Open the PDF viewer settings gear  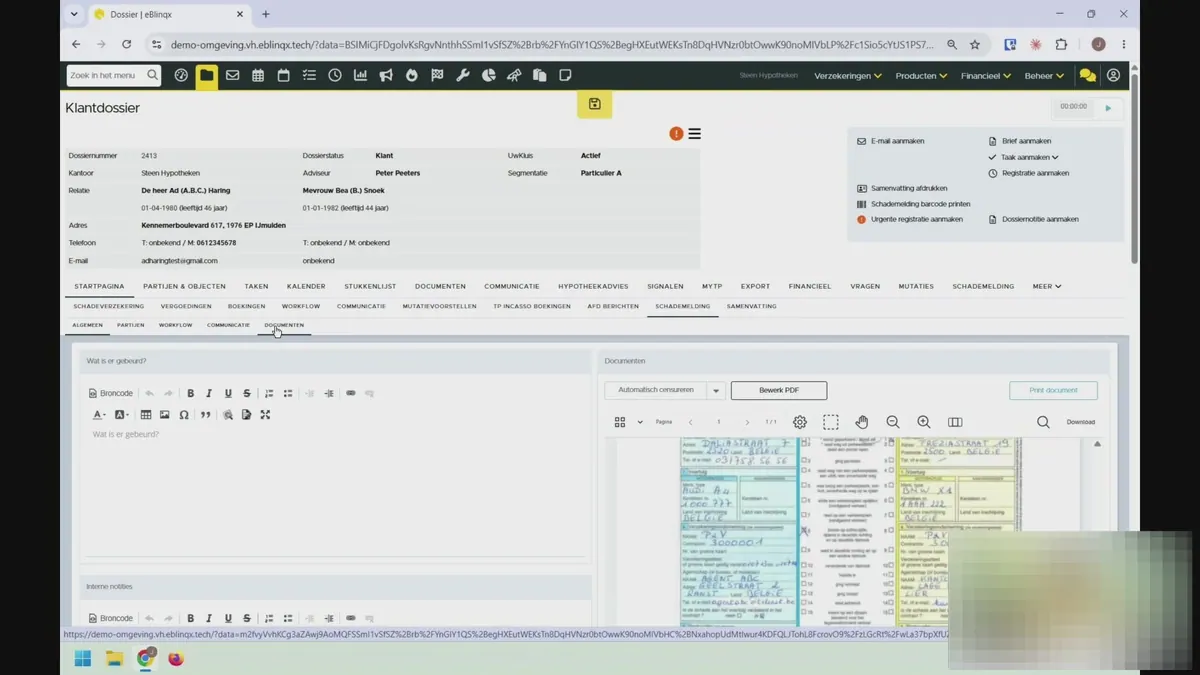pyautogui.click(x=800, y=422)
